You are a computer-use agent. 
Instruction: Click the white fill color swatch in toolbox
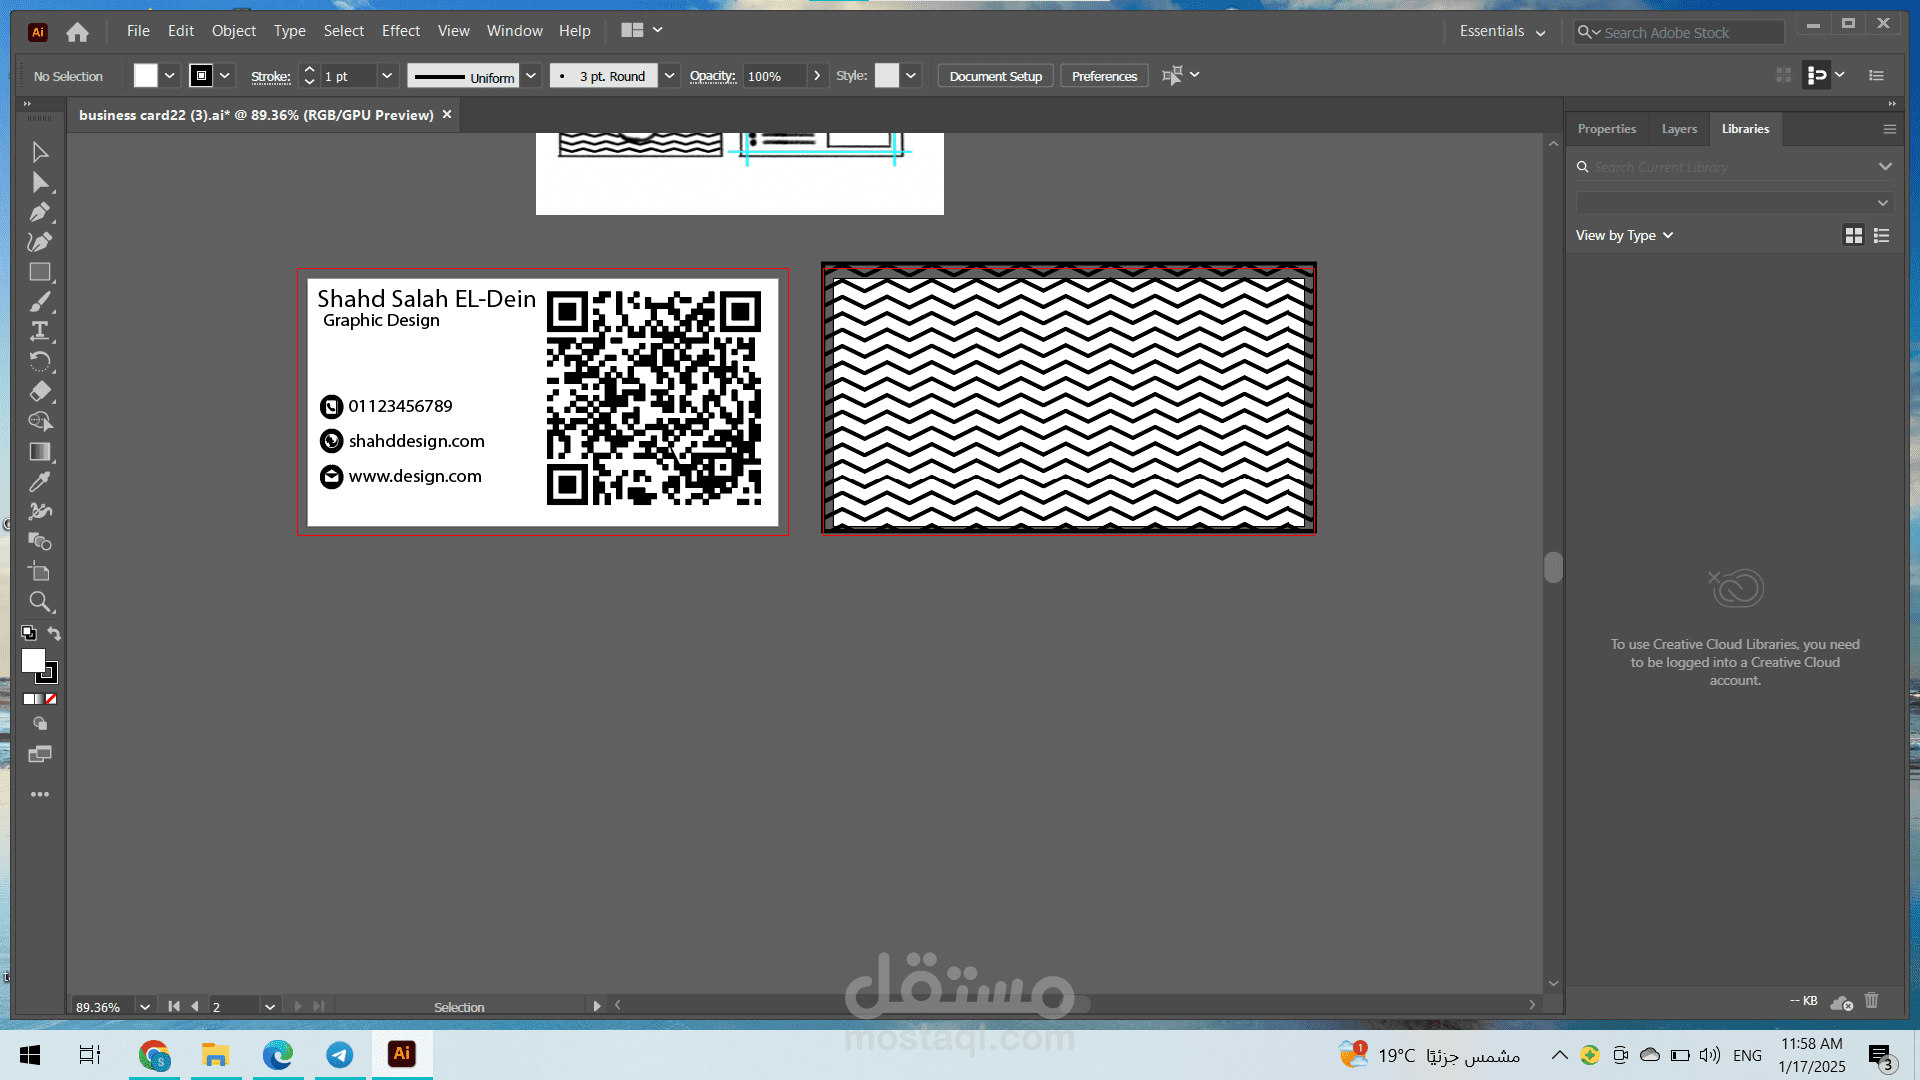[x=33, y=660]
